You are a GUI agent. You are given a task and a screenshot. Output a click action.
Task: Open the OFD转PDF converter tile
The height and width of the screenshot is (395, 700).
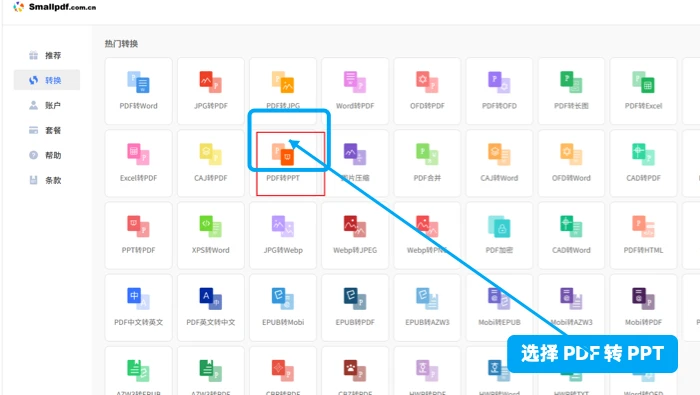tap(427, 91)
